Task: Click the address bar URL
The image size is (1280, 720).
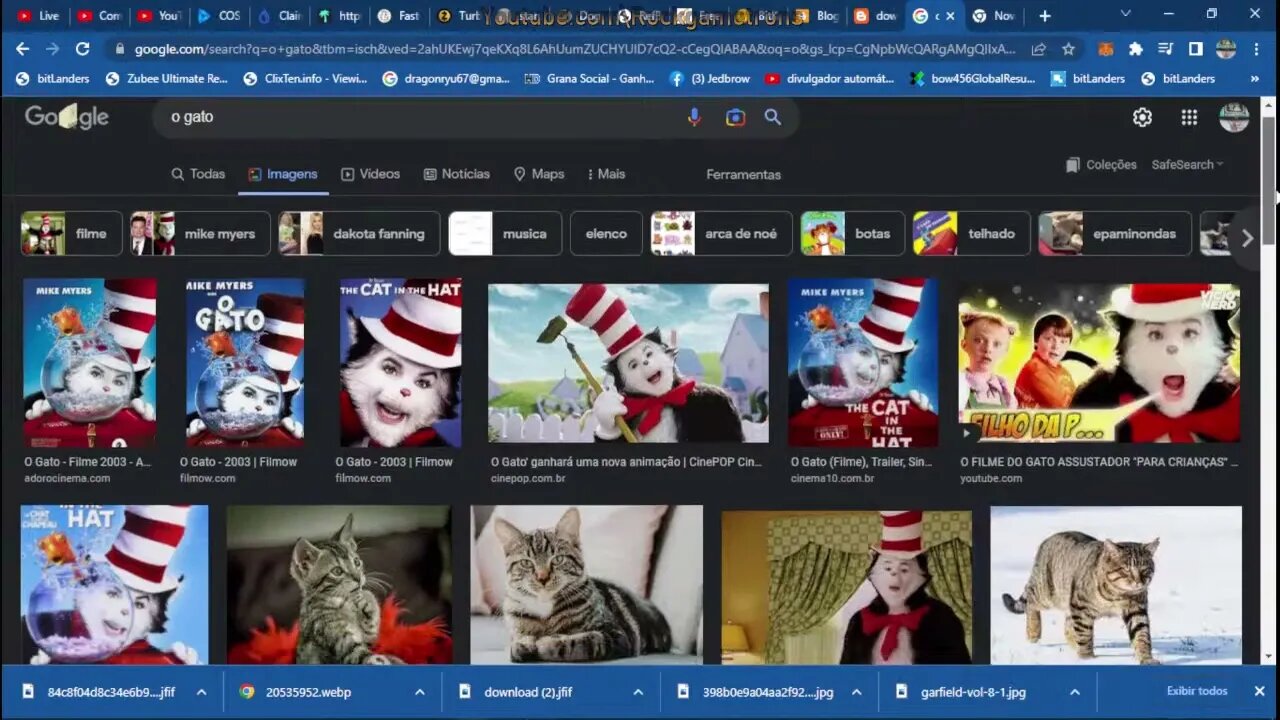Action: click(x=575, y=49)
